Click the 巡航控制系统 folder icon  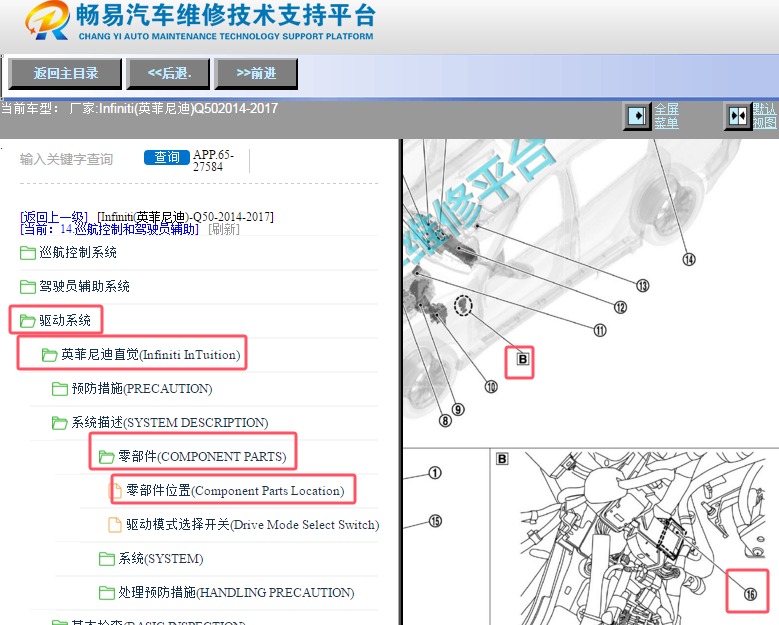[27, 253]
